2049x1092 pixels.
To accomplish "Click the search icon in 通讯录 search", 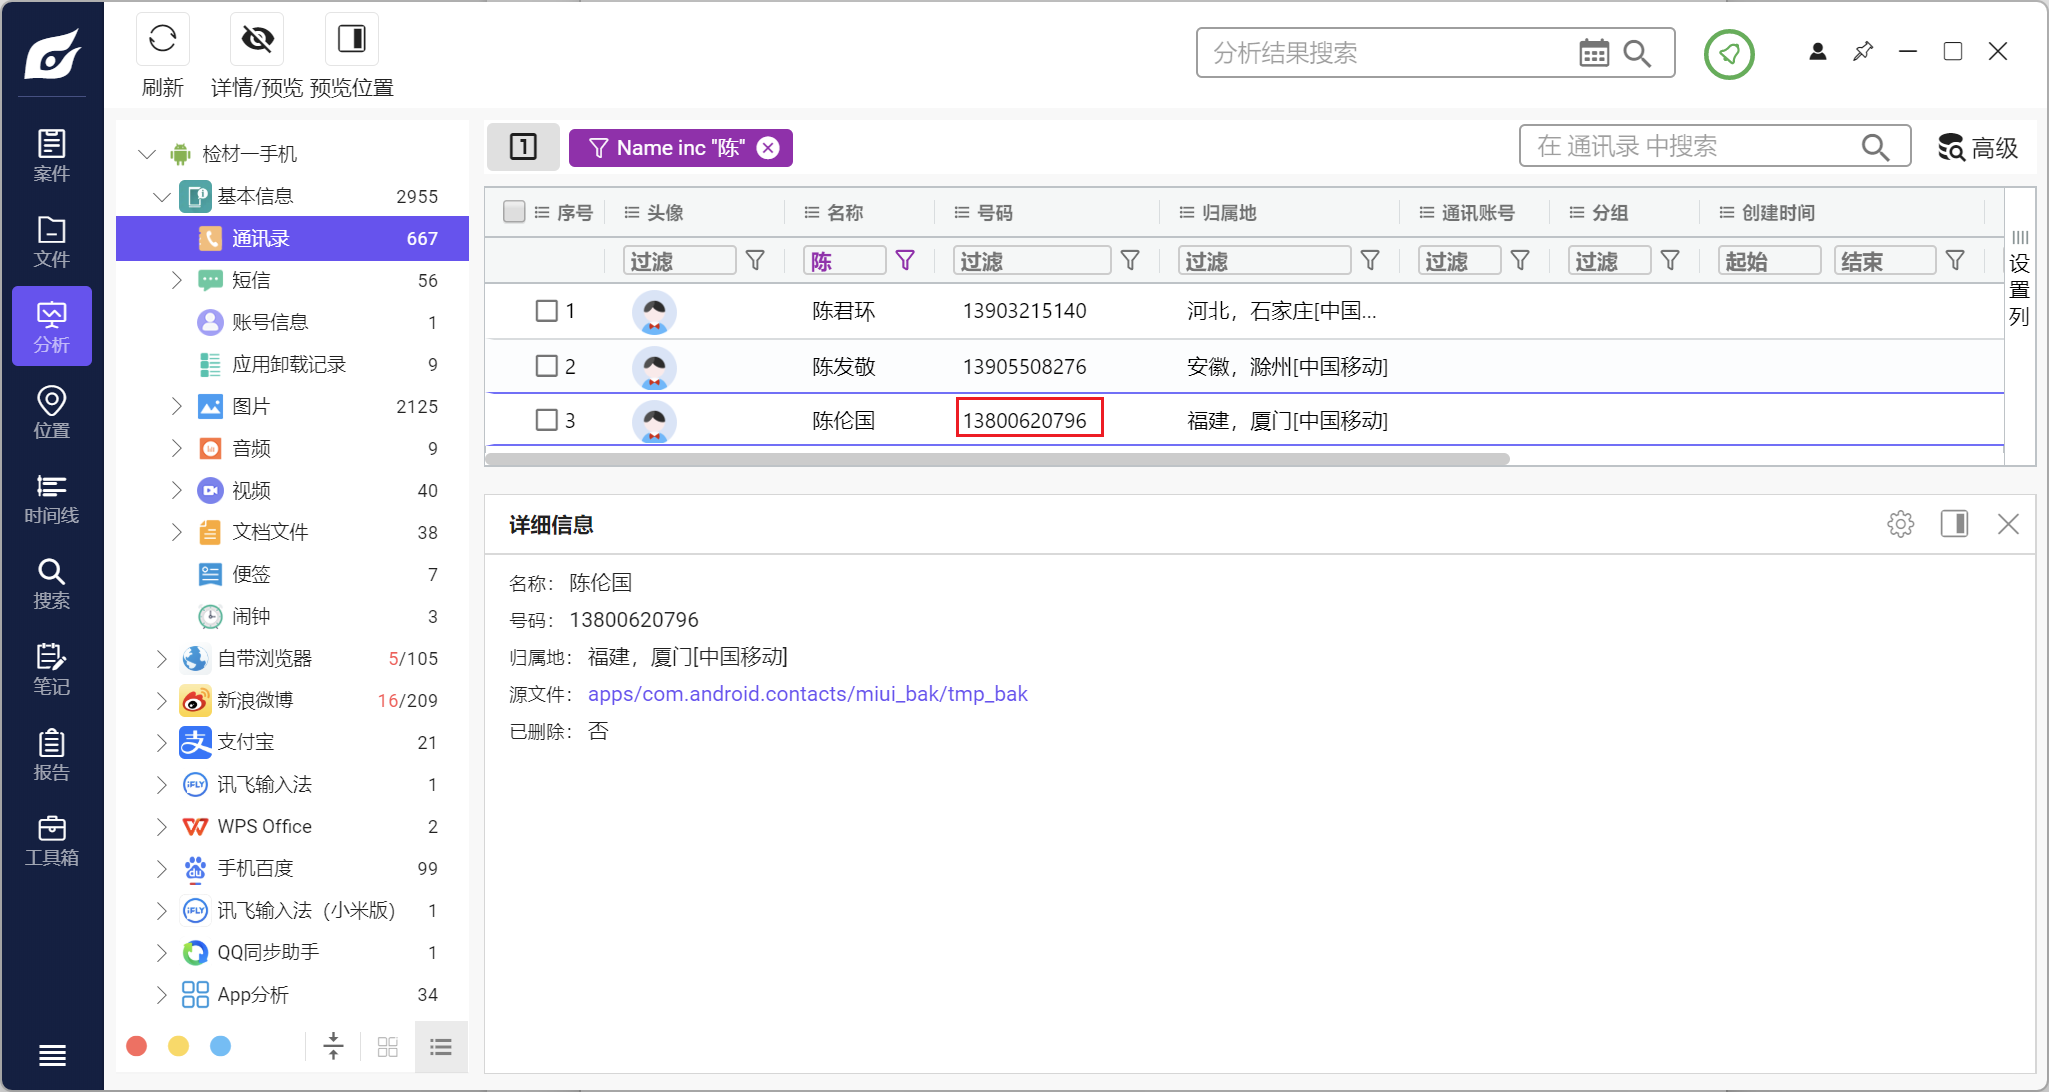I will [x=1875, y=147].
